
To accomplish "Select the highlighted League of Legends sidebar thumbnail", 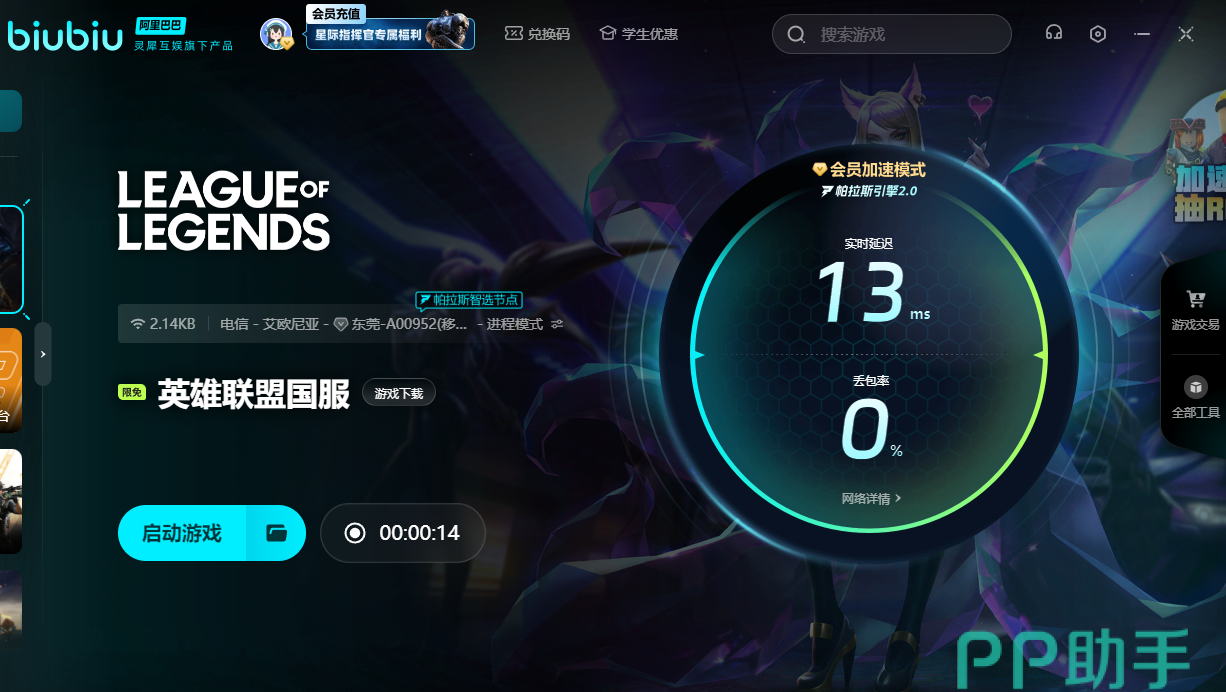I will click(x=10, y=260).
